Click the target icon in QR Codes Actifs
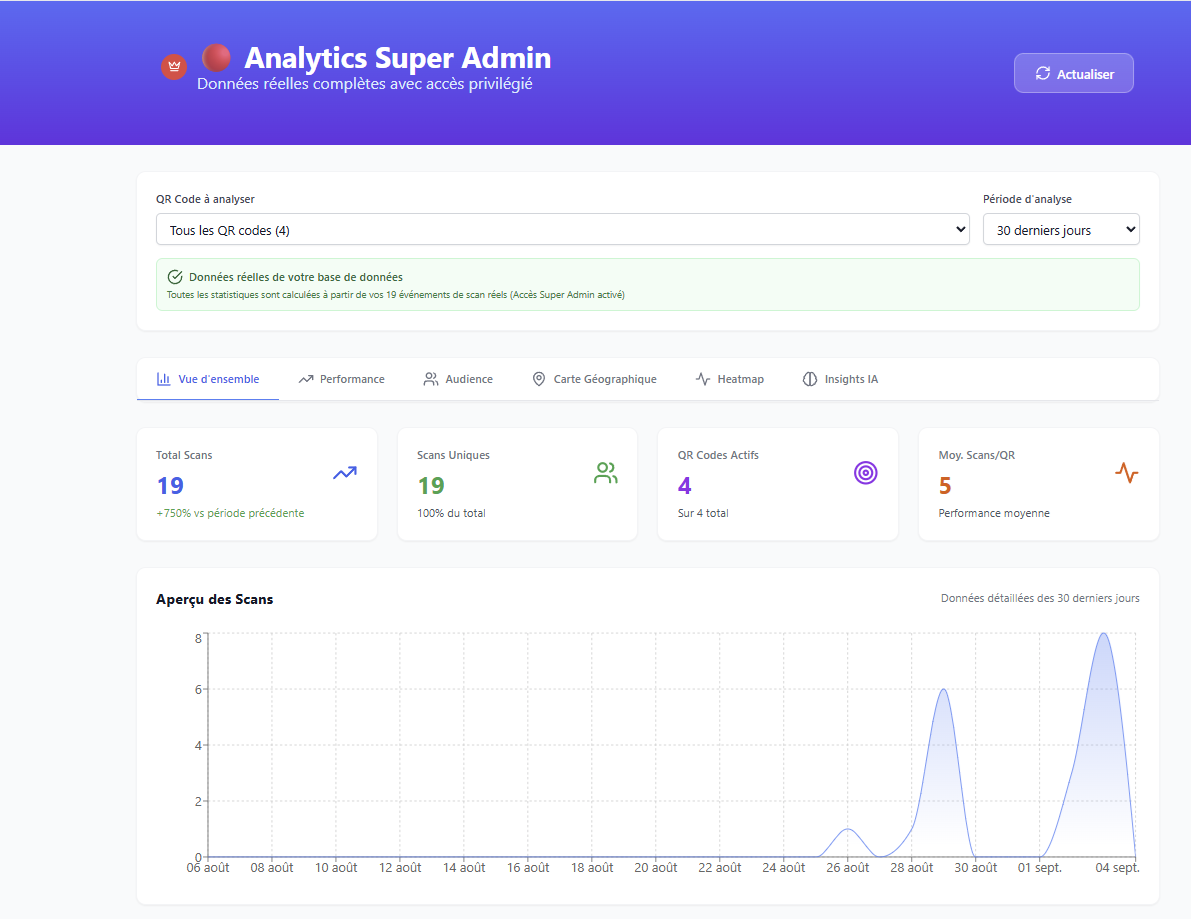This screenshot has height=919, width=1191. point(865,473)
